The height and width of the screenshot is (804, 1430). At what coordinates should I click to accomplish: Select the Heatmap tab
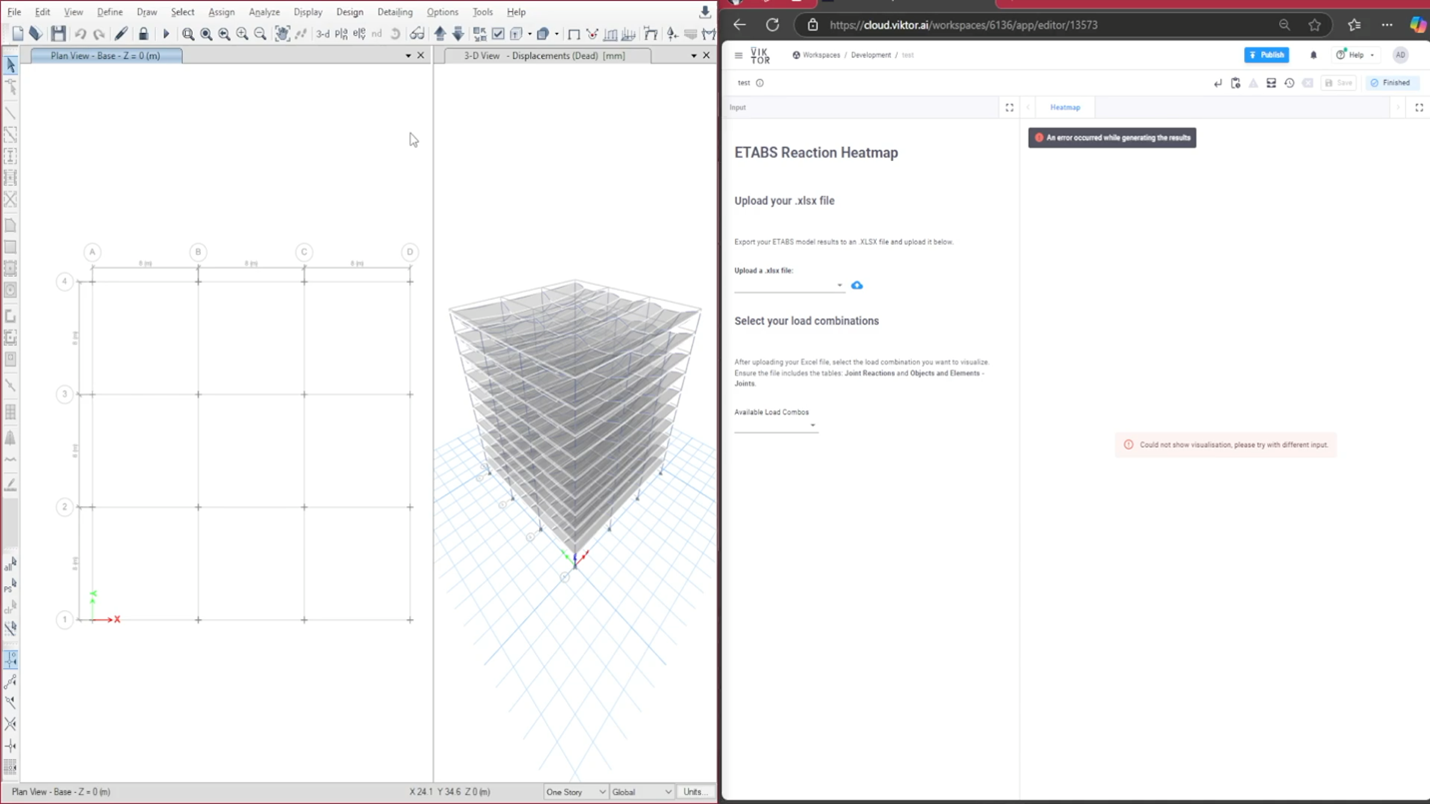coord(1065,107)
